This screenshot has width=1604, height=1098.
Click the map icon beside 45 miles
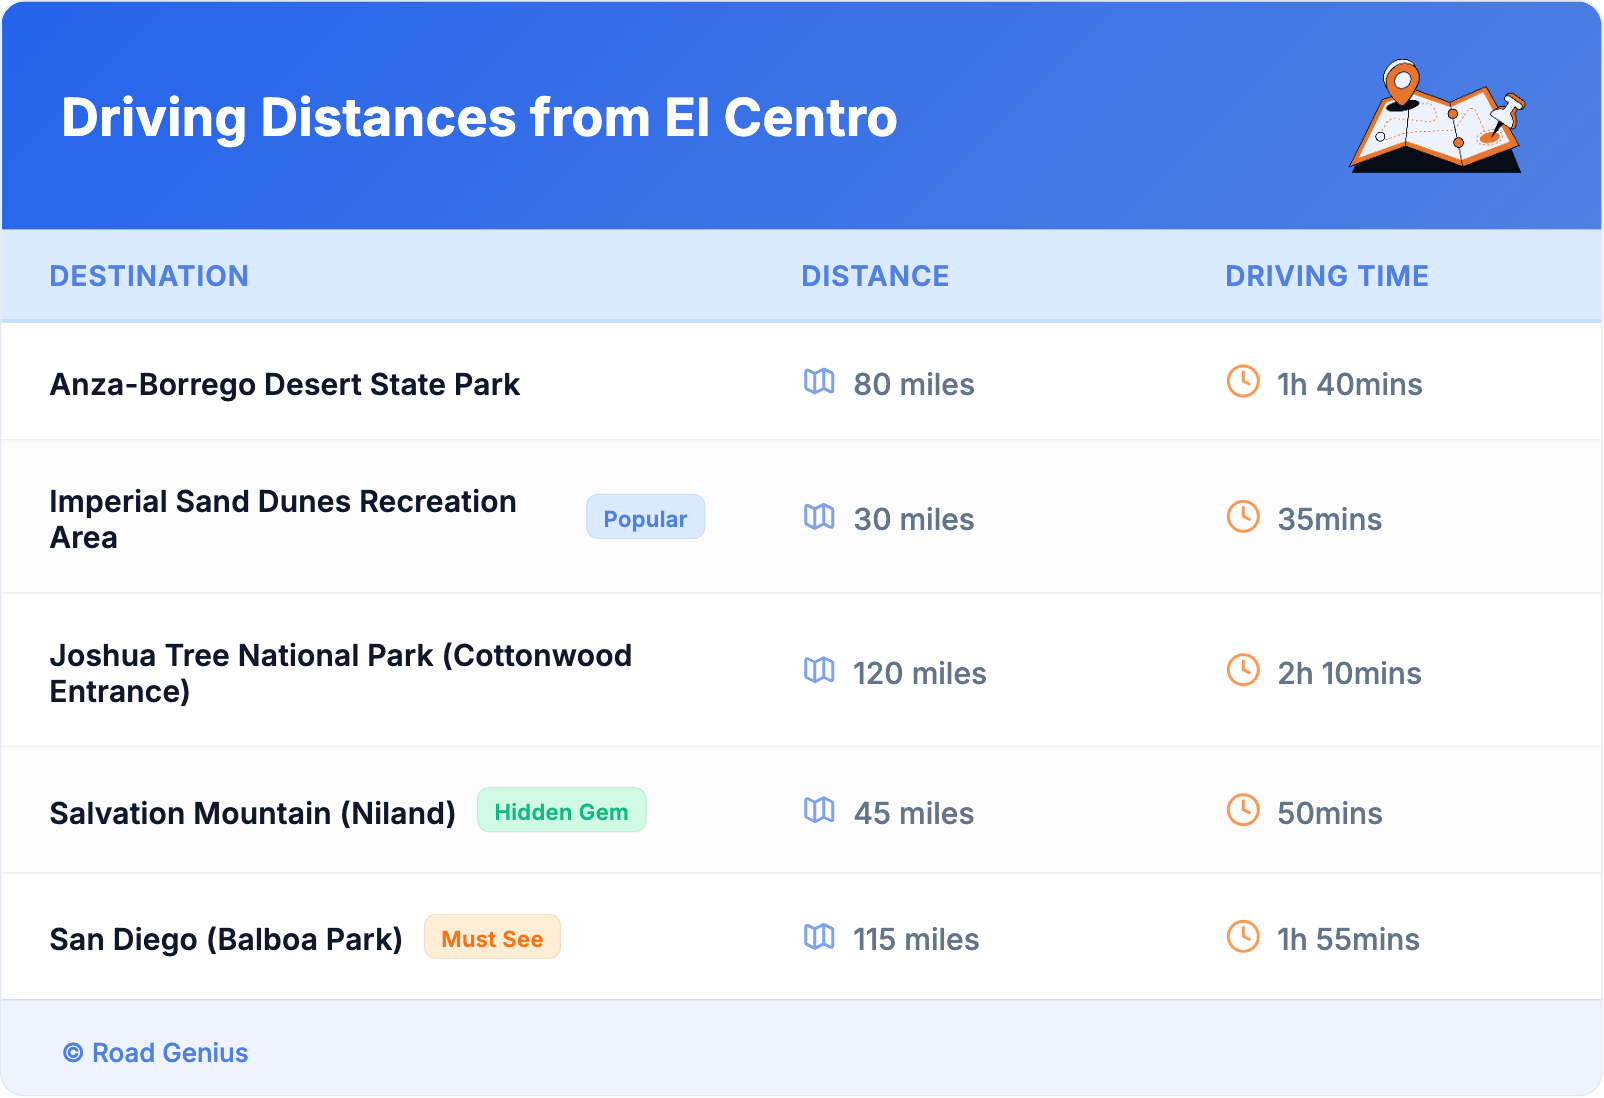pos(819,811)
